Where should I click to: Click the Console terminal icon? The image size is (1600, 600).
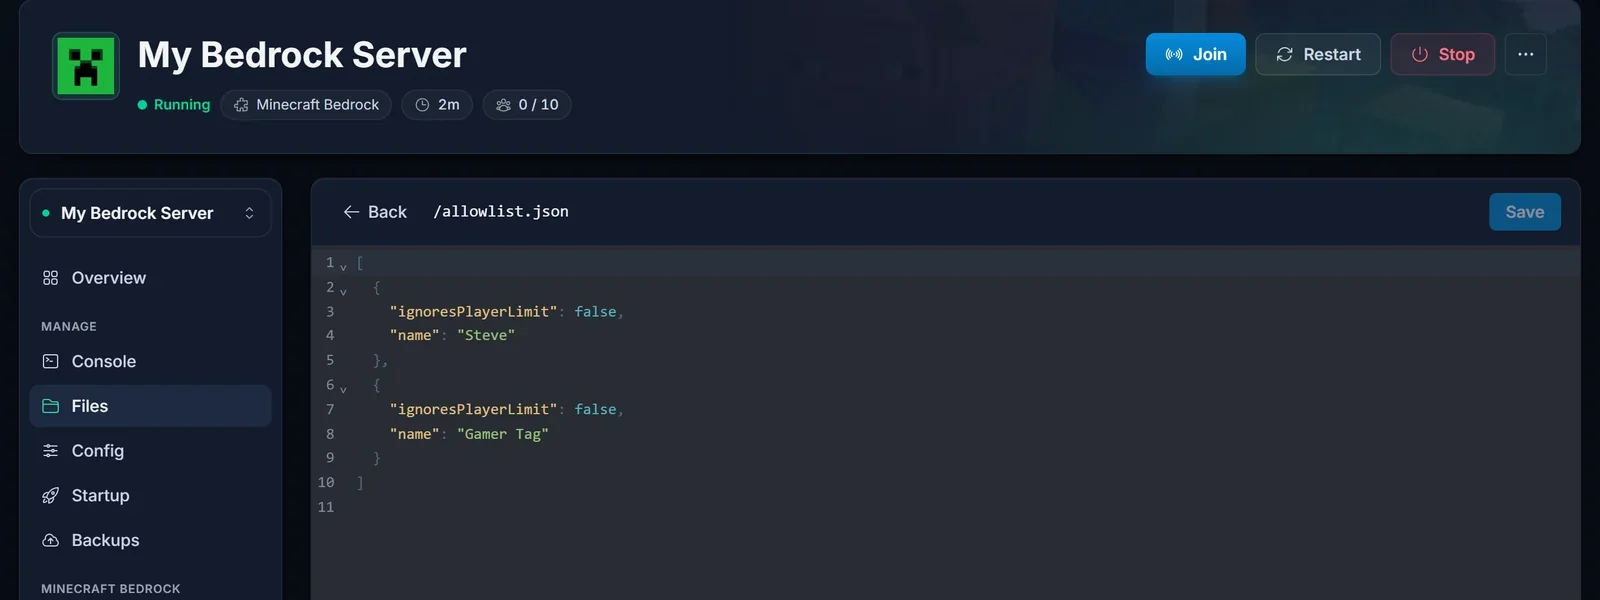tap(51, 362)
